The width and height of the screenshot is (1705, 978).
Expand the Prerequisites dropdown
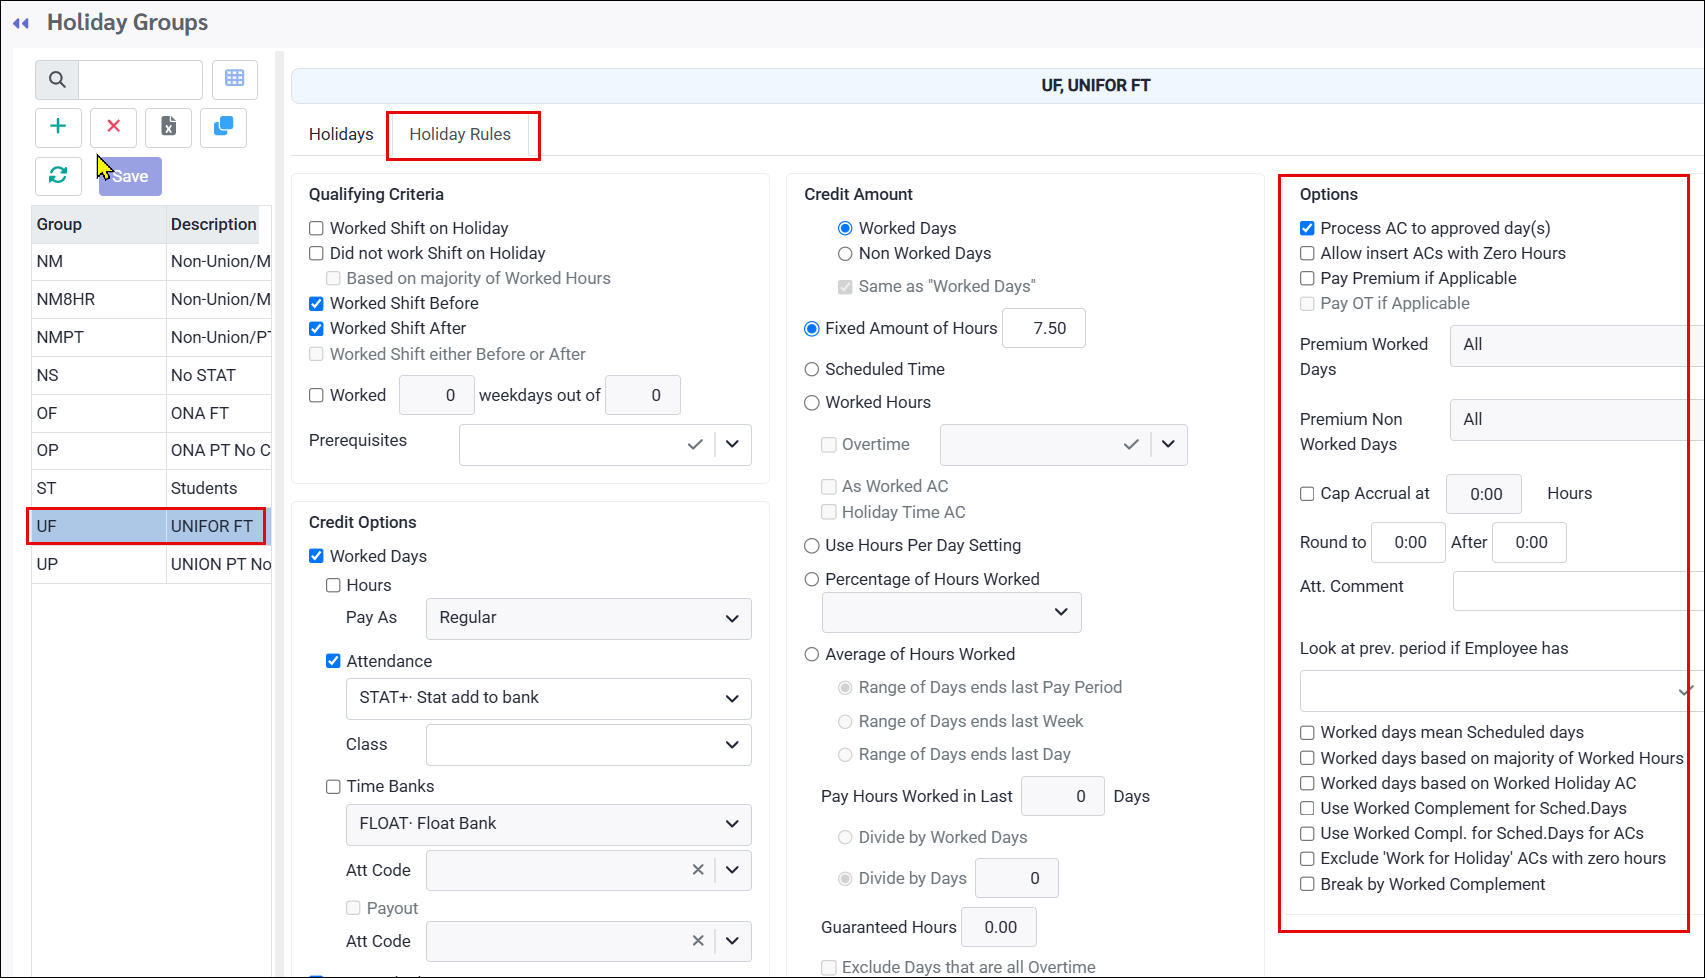732,444
